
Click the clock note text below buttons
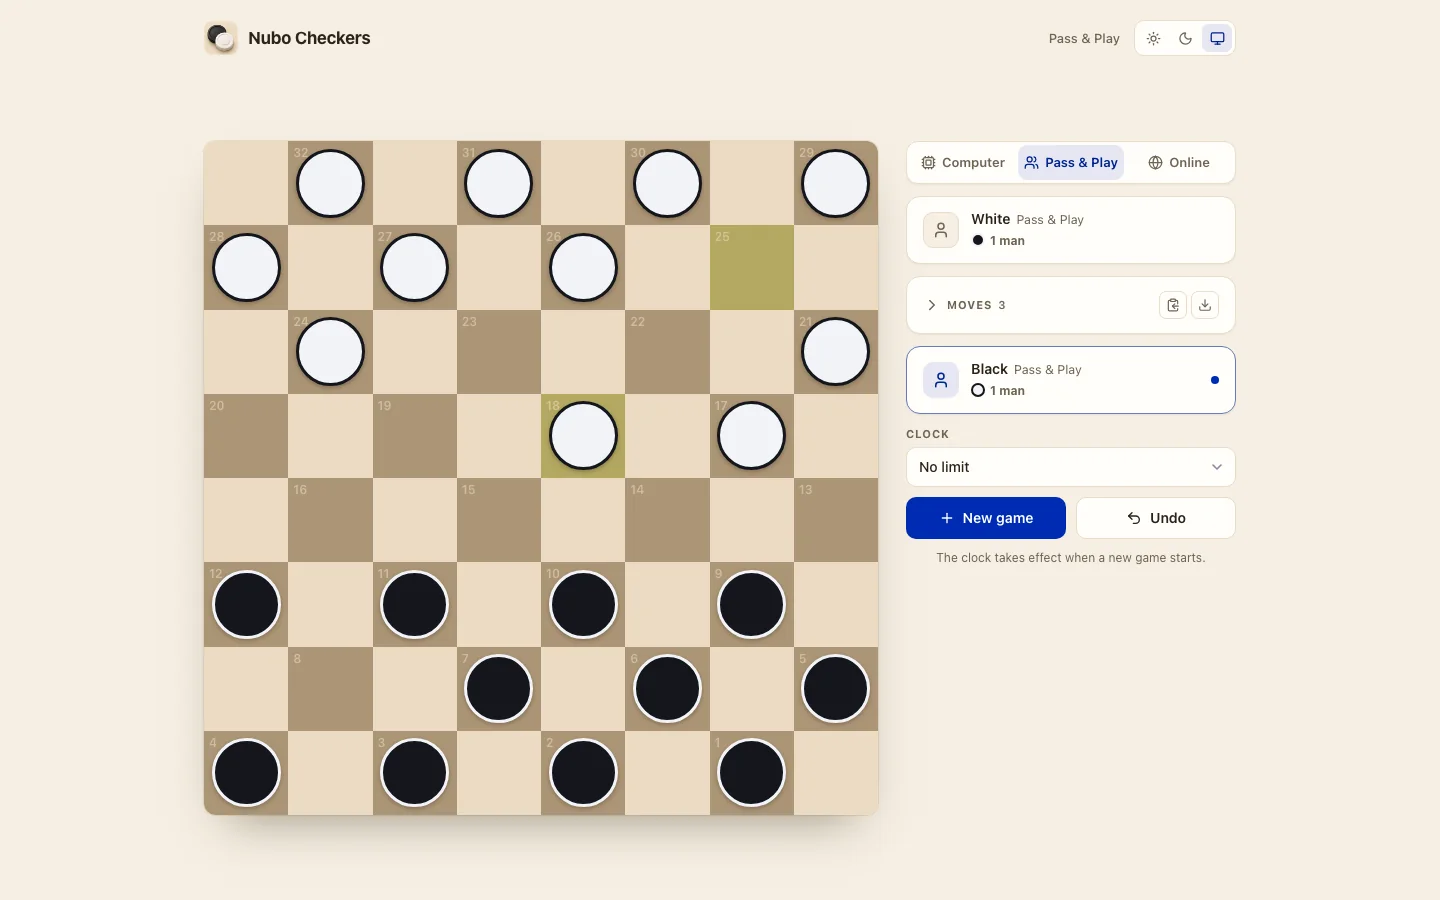point(1071,558)
